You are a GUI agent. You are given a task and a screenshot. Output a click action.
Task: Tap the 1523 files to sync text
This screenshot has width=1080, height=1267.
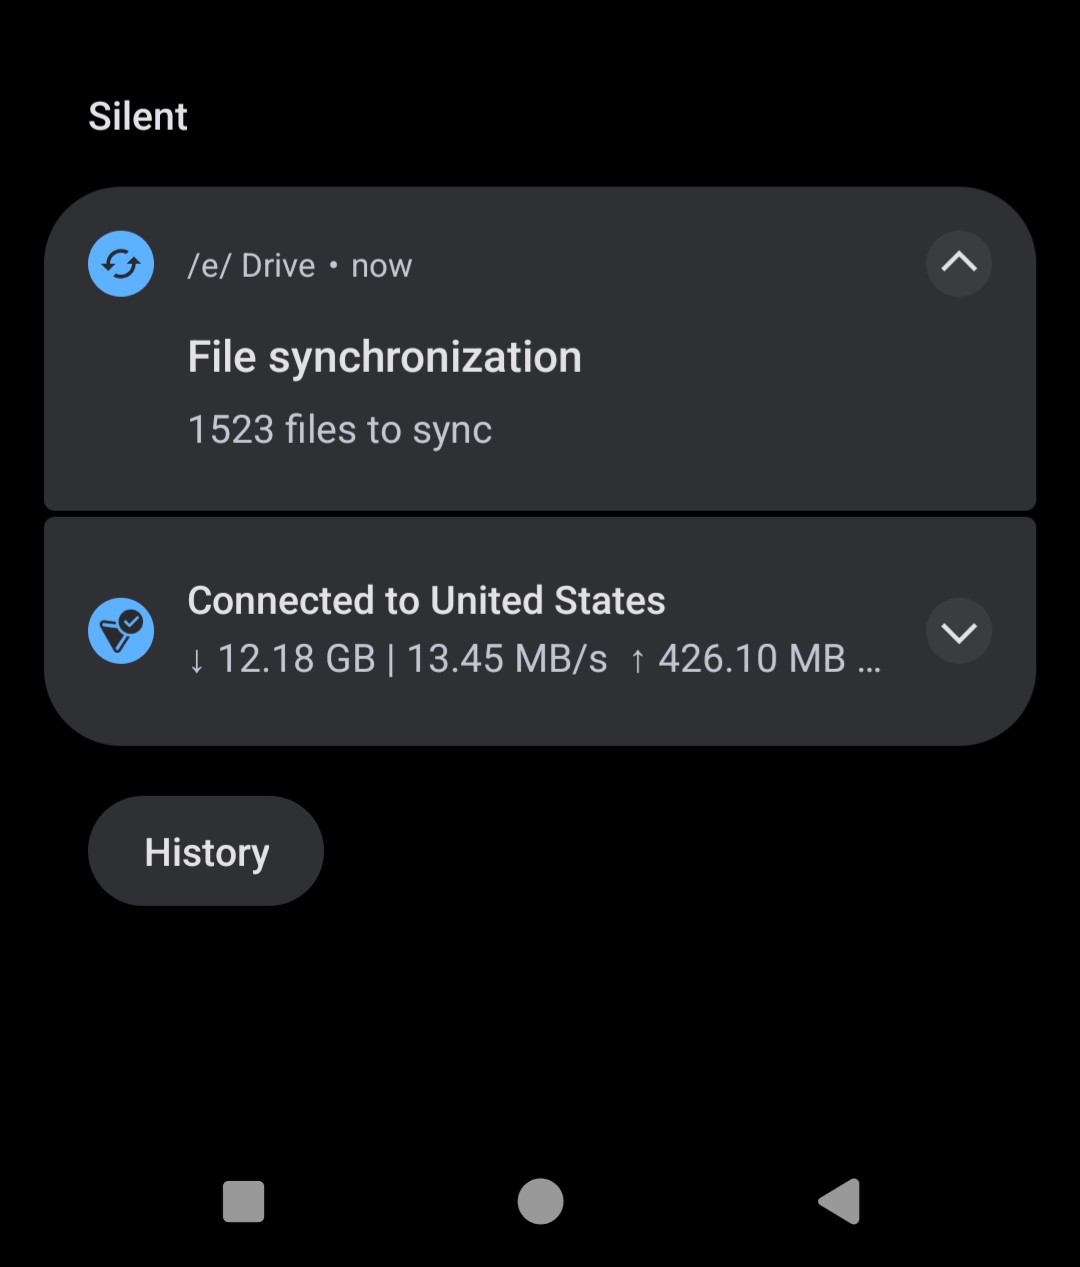coord(340,430)
